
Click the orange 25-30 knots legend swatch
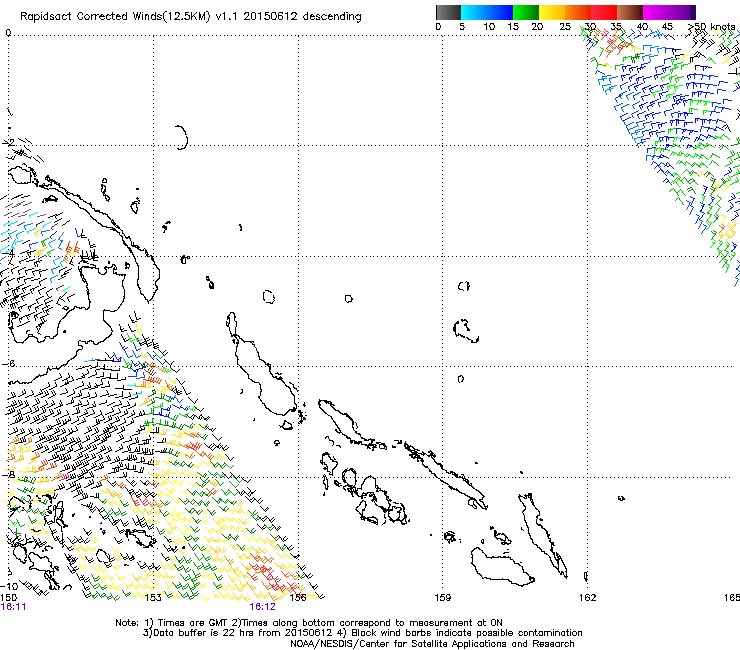click(x=578, y=12)
